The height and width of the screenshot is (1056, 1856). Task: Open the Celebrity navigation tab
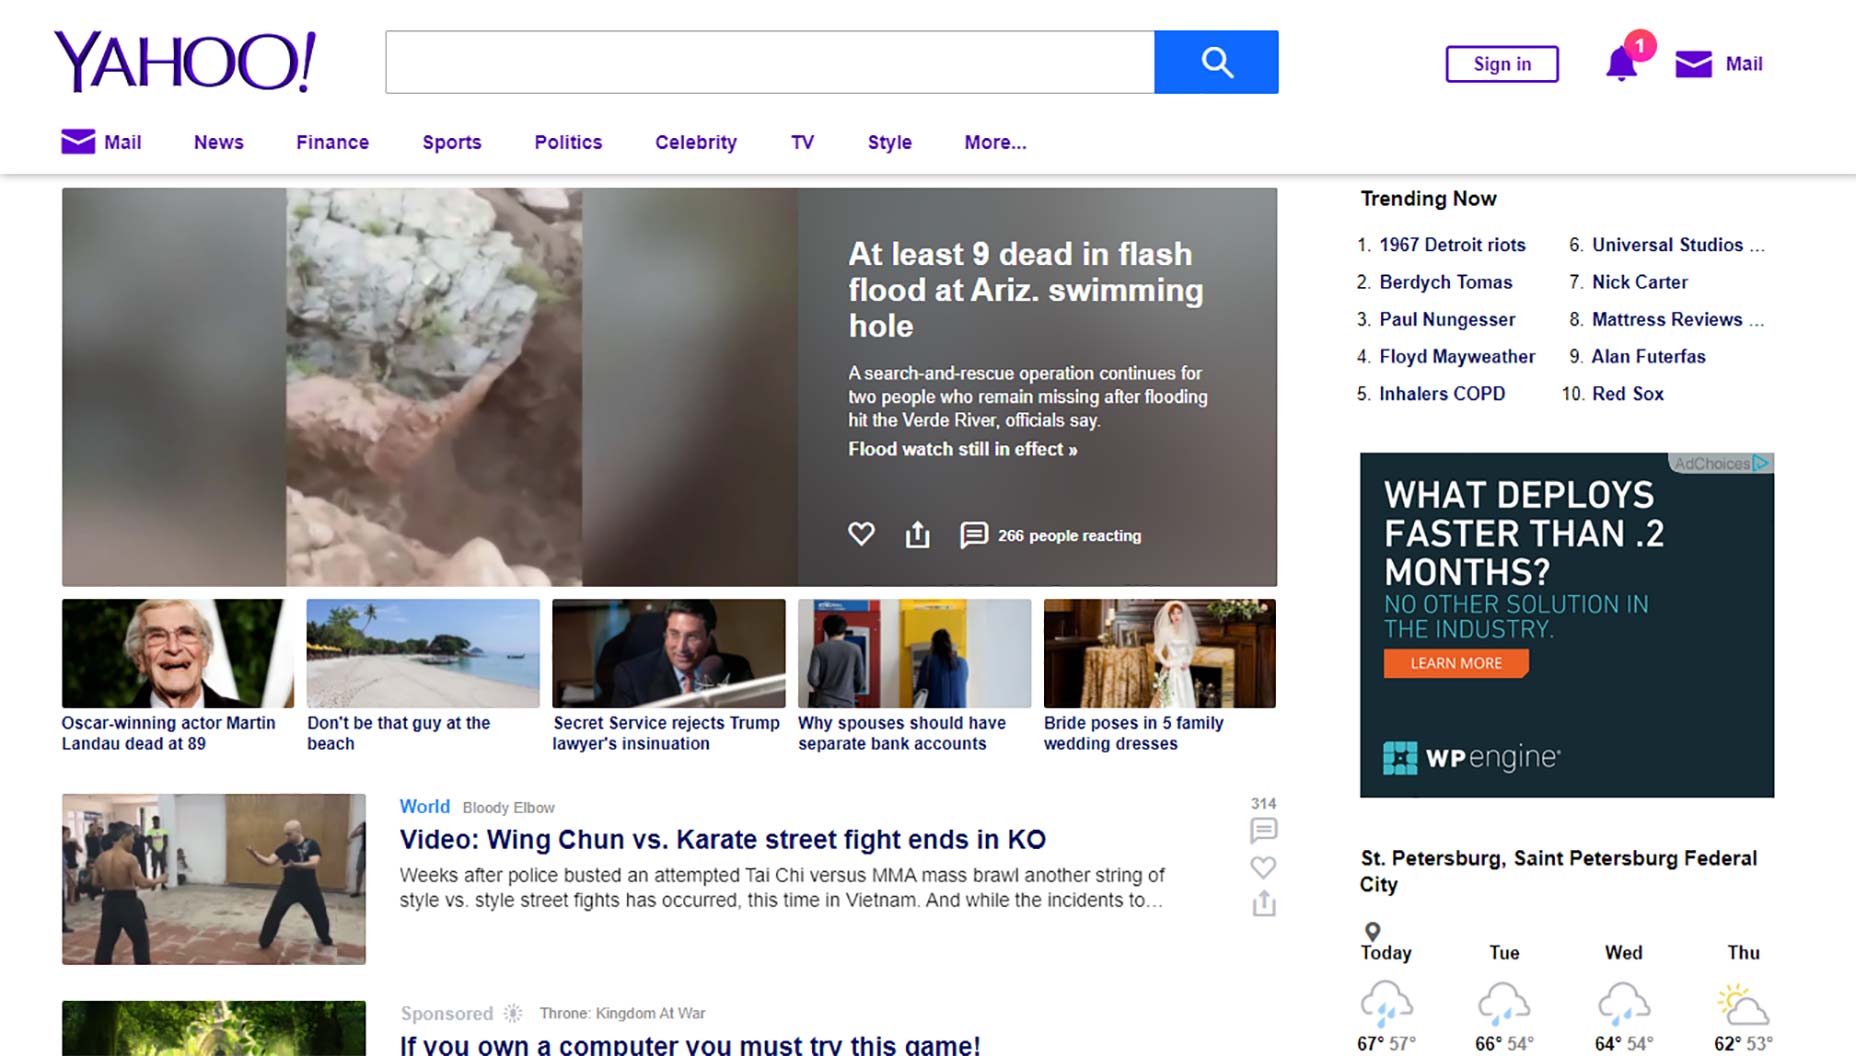point(696,142)
